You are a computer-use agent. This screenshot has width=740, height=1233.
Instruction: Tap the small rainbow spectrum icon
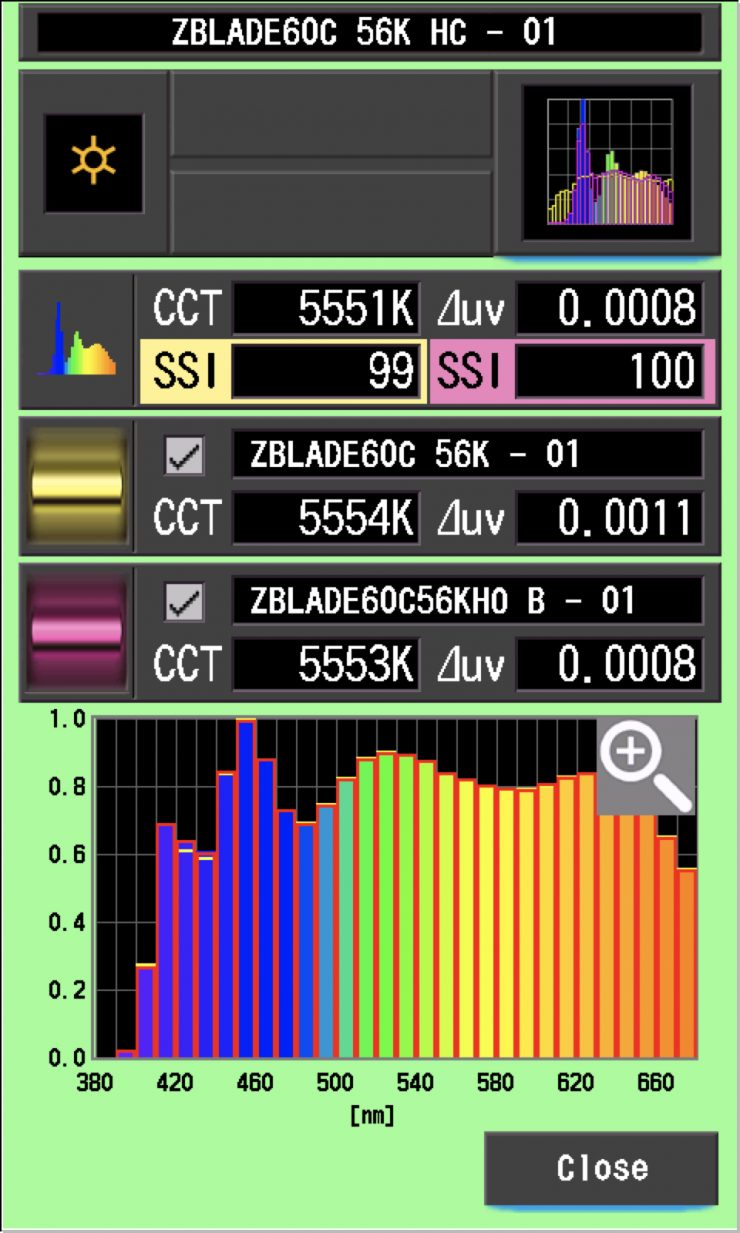point(76,340)
